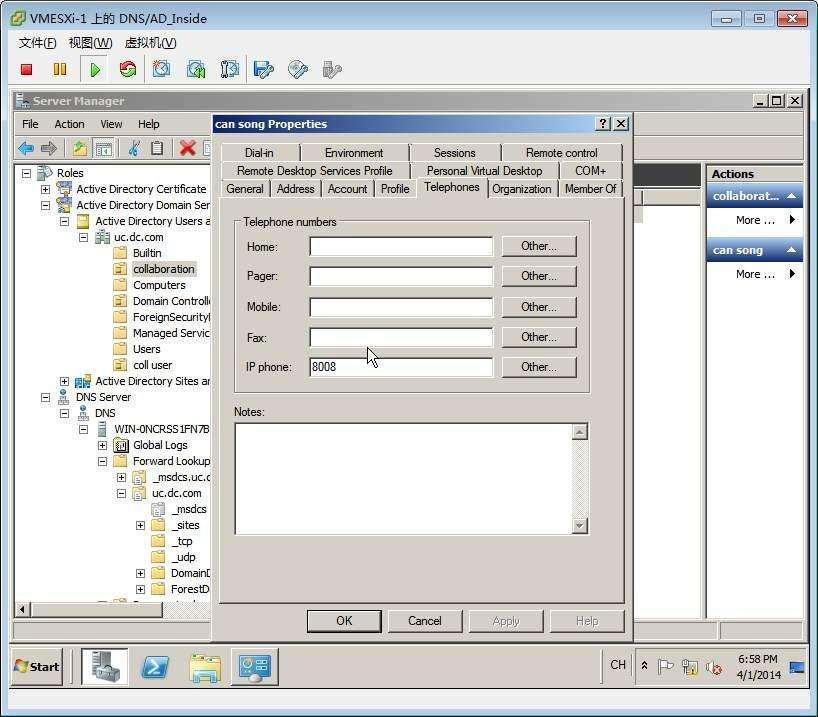Click the IP phone field containing 8008

click(x=401, y=367)
